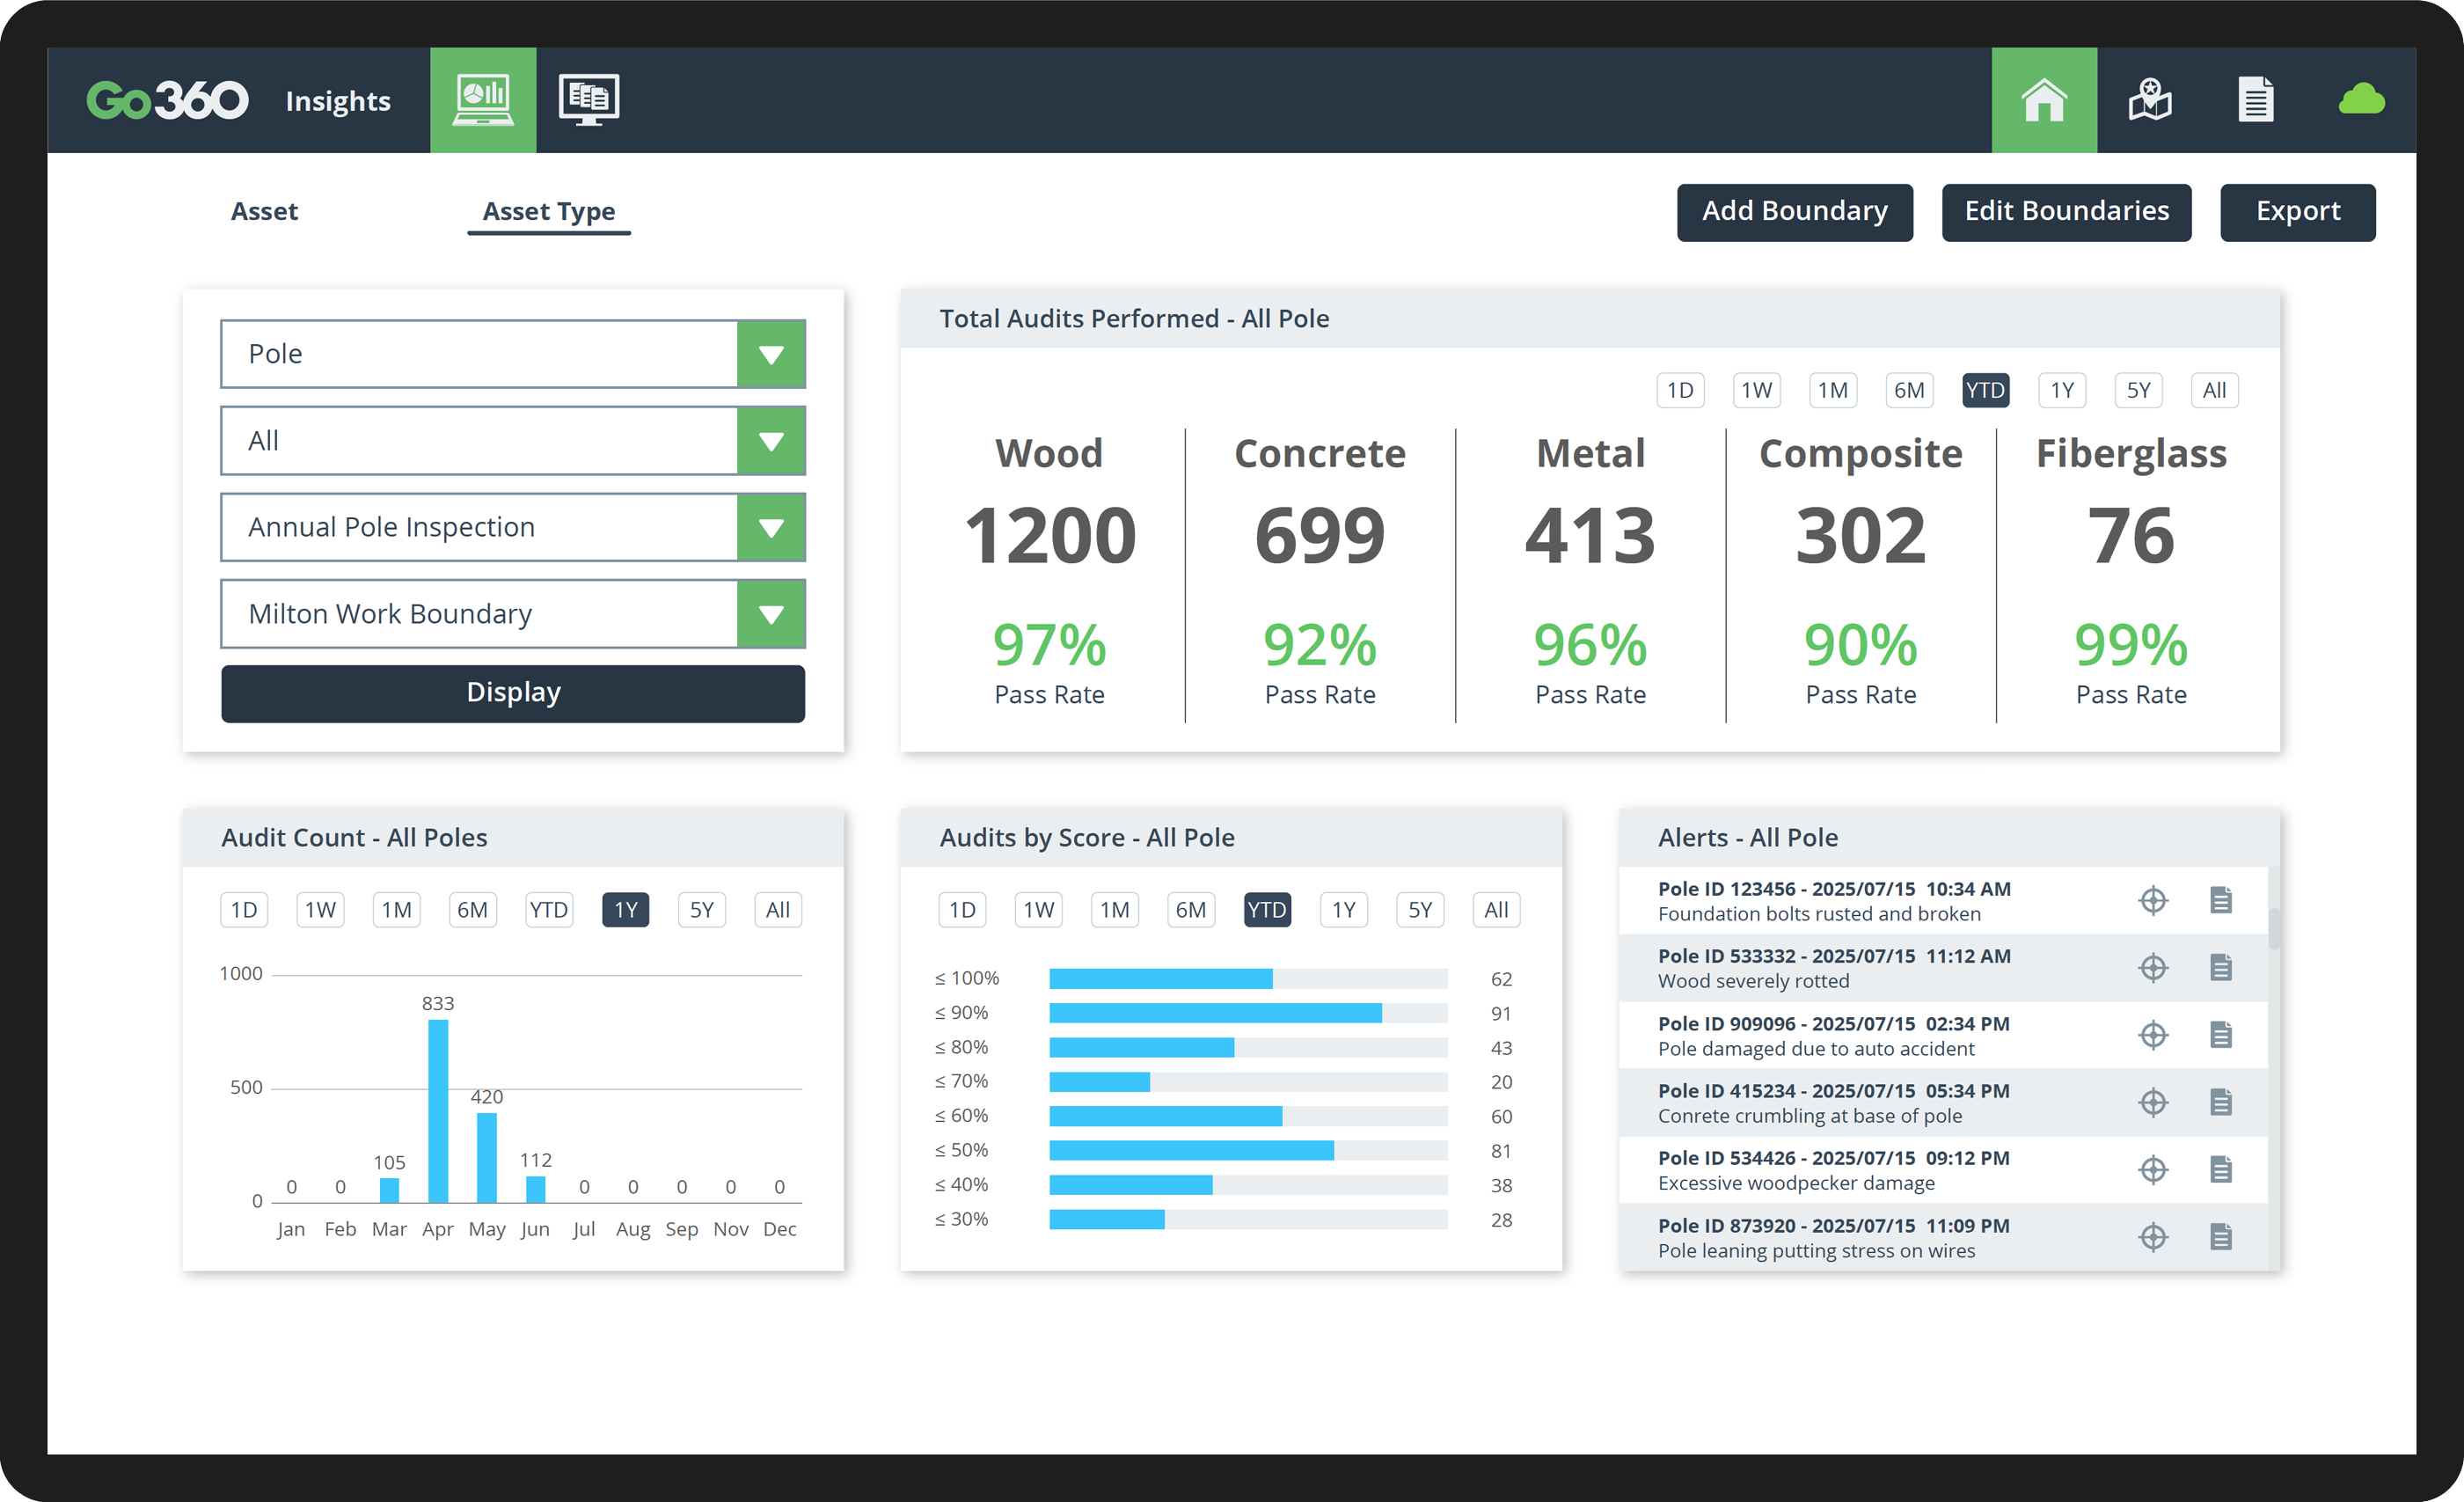This screenshot has width=2464, height=1502.
Task: Open the documents icon in header
Action: (2255, 100)
